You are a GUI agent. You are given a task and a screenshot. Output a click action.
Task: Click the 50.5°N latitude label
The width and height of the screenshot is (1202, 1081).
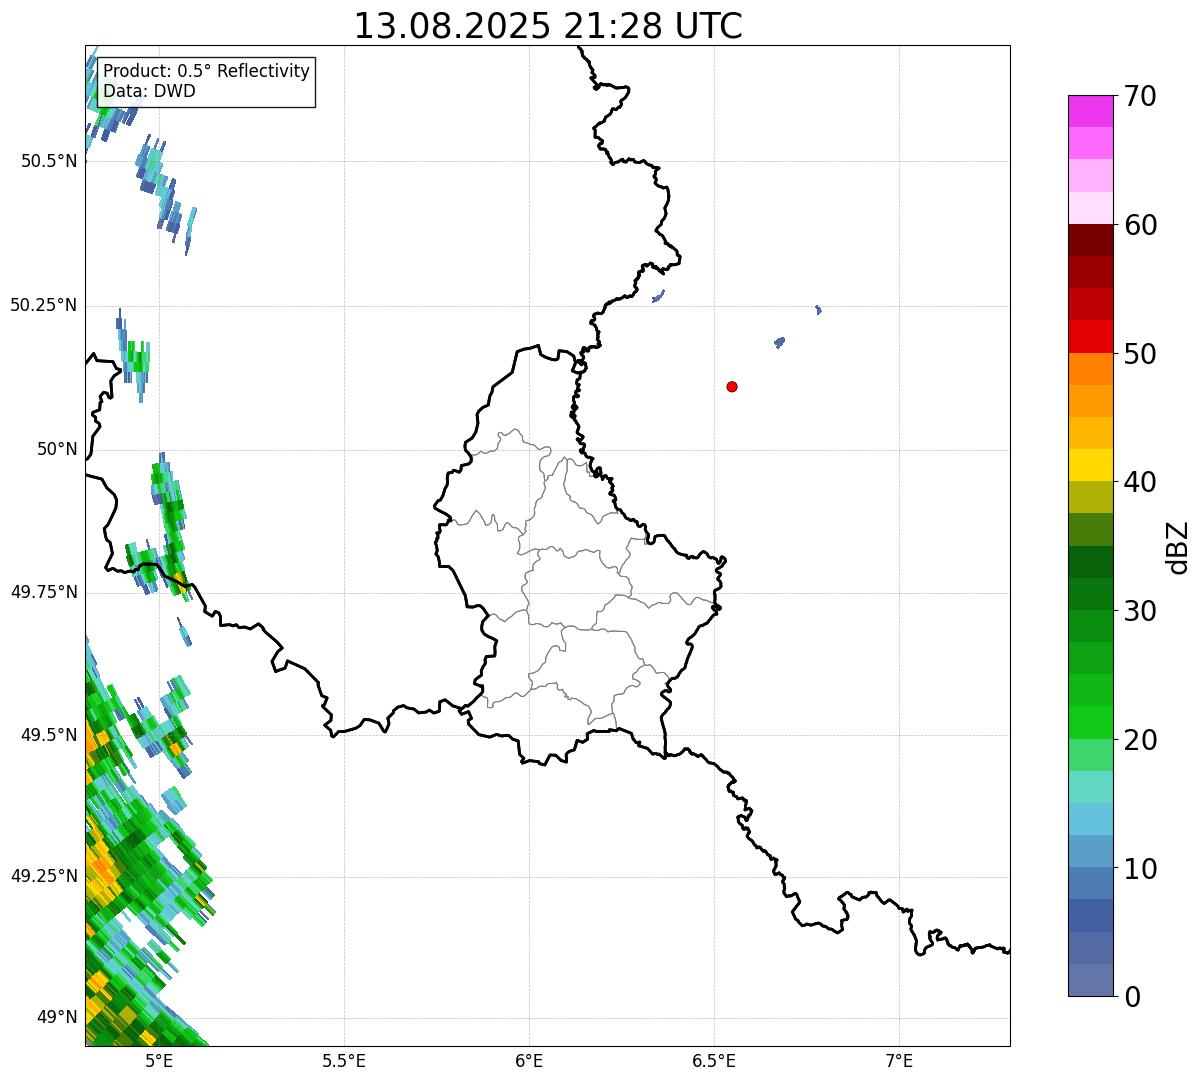tap(49, 161)
